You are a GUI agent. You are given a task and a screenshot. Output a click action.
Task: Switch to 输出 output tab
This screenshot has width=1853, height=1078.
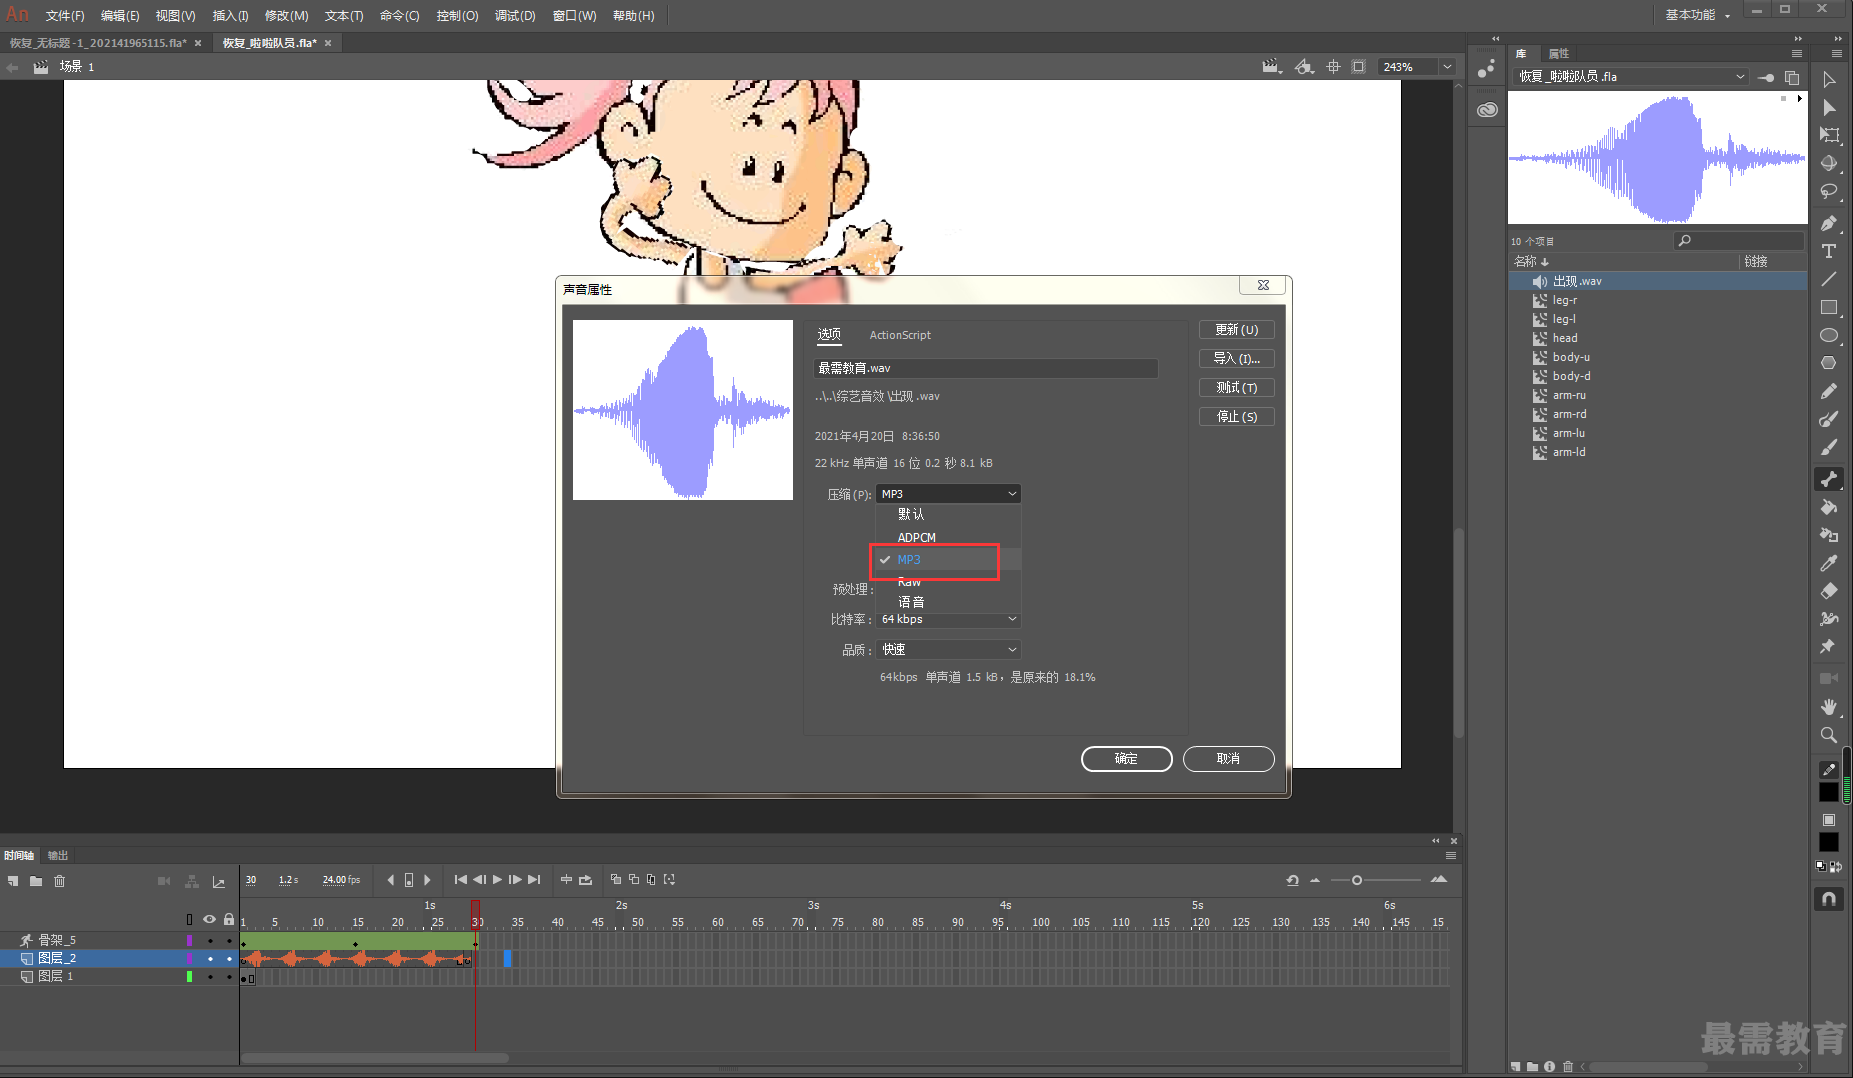[x=58, y=856]
